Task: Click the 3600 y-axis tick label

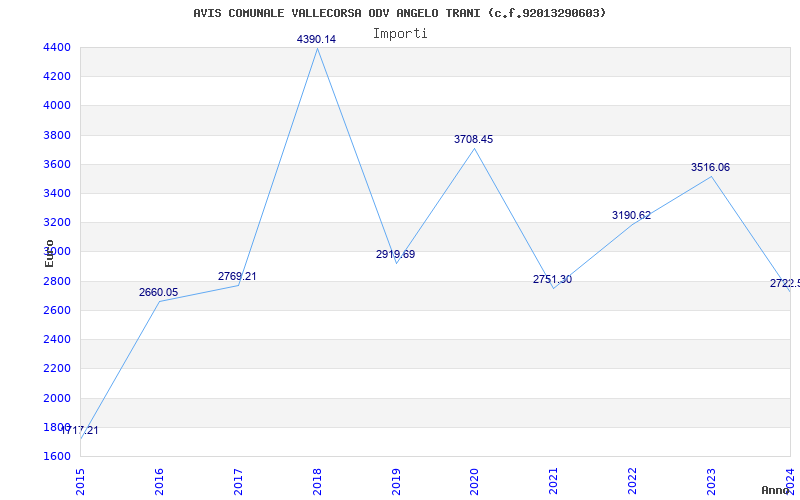Action: click(57, 164)
